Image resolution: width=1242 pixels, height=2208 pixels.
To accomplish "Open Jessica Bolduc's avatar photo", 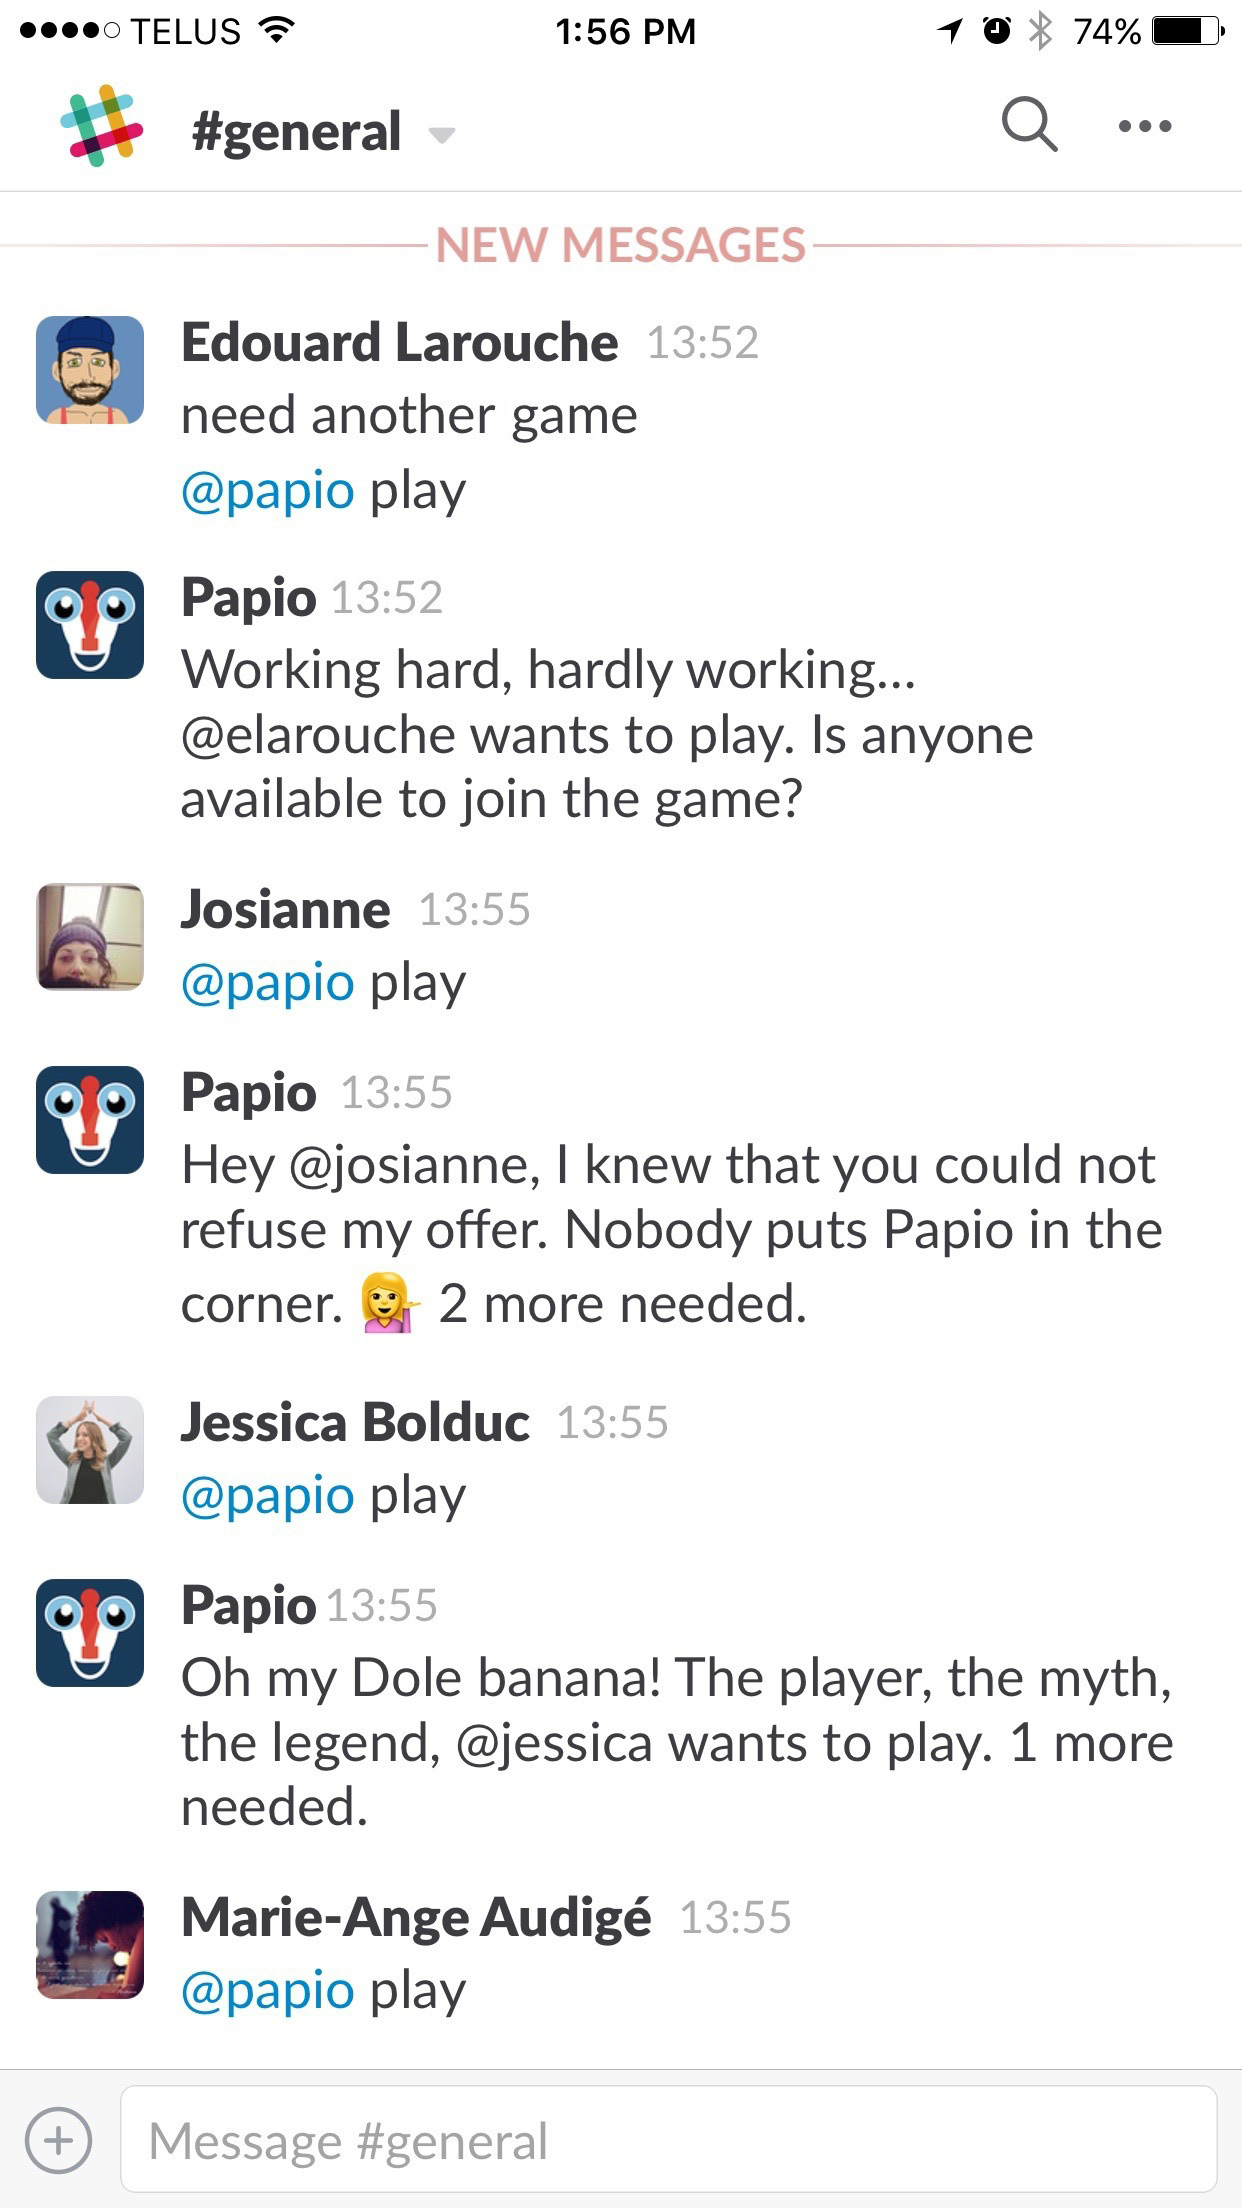I will tap(90, 1450).
